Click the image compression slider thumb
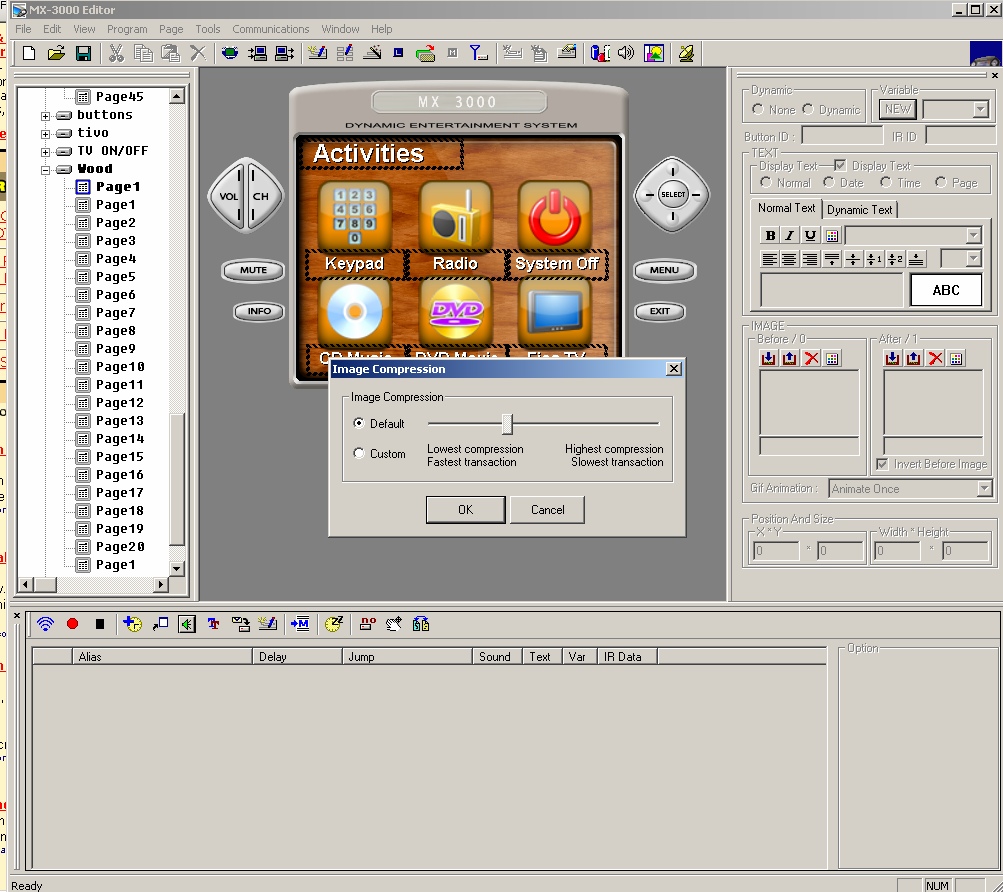 tap(507, 424)
